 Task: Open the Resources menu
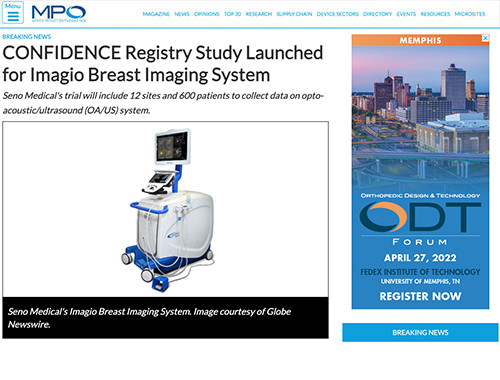pyautogui.click(x=435, y=14)
